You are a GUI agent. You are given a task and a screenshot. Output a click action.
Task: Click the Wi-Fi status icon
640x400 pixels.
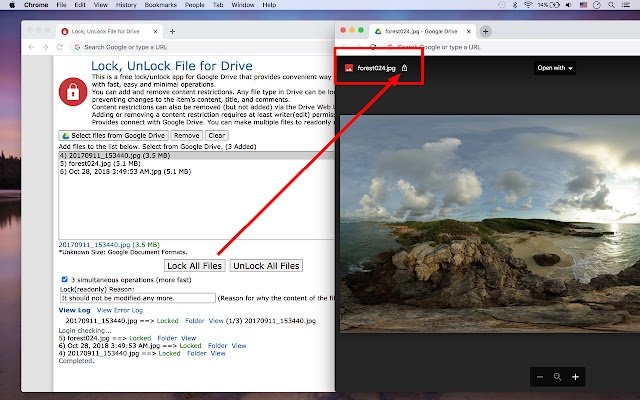tap(528, 5)
